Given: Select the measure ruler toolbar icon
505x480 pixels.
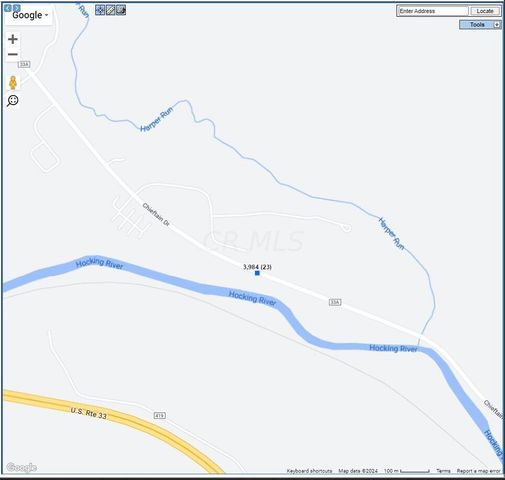Looking at the screenshot, I should click(110, 10).
